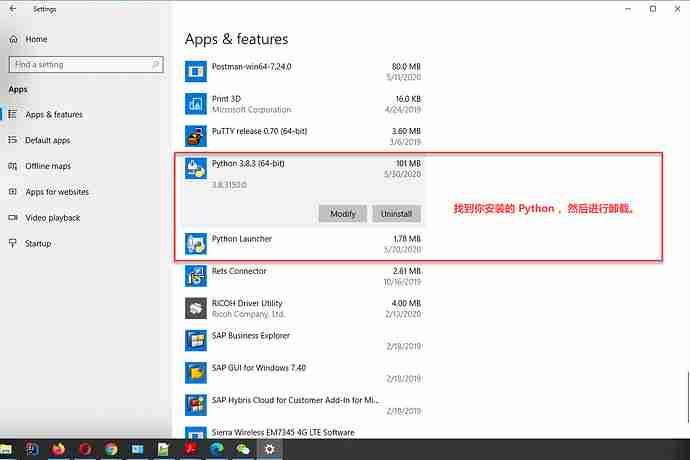This screenshot has height=460, width=690.
Task: Go to Settings Home
Action: (28, 39)
